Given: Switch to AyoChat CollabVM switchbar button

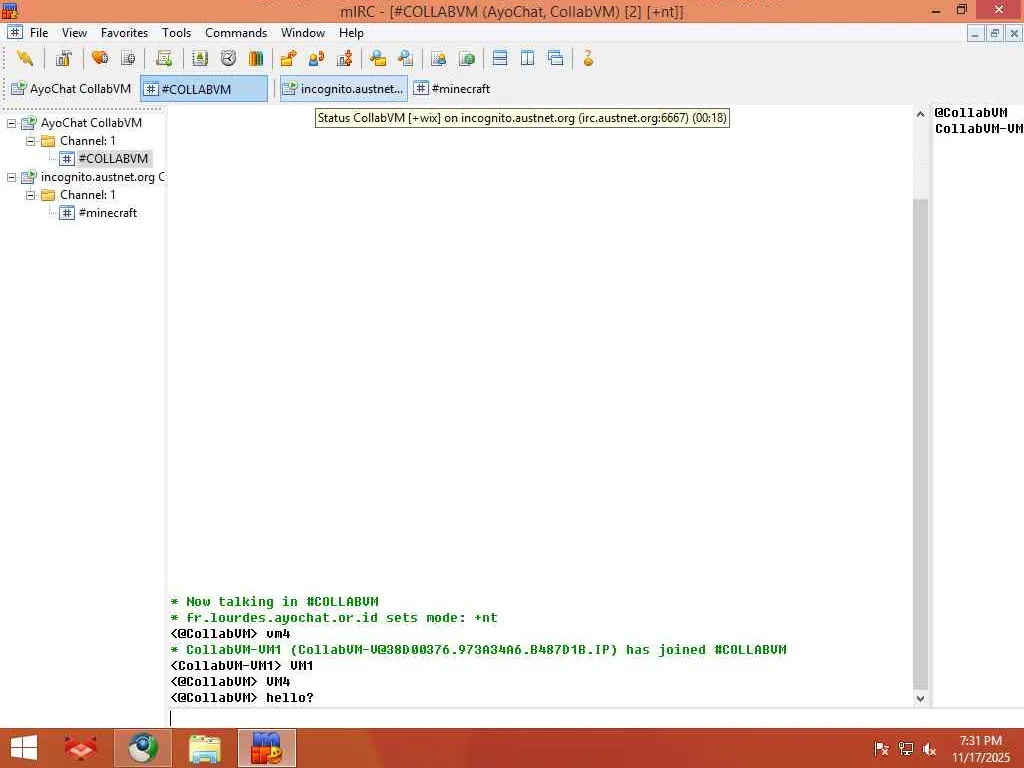Looking at the screenshot, I should [71, 89].
